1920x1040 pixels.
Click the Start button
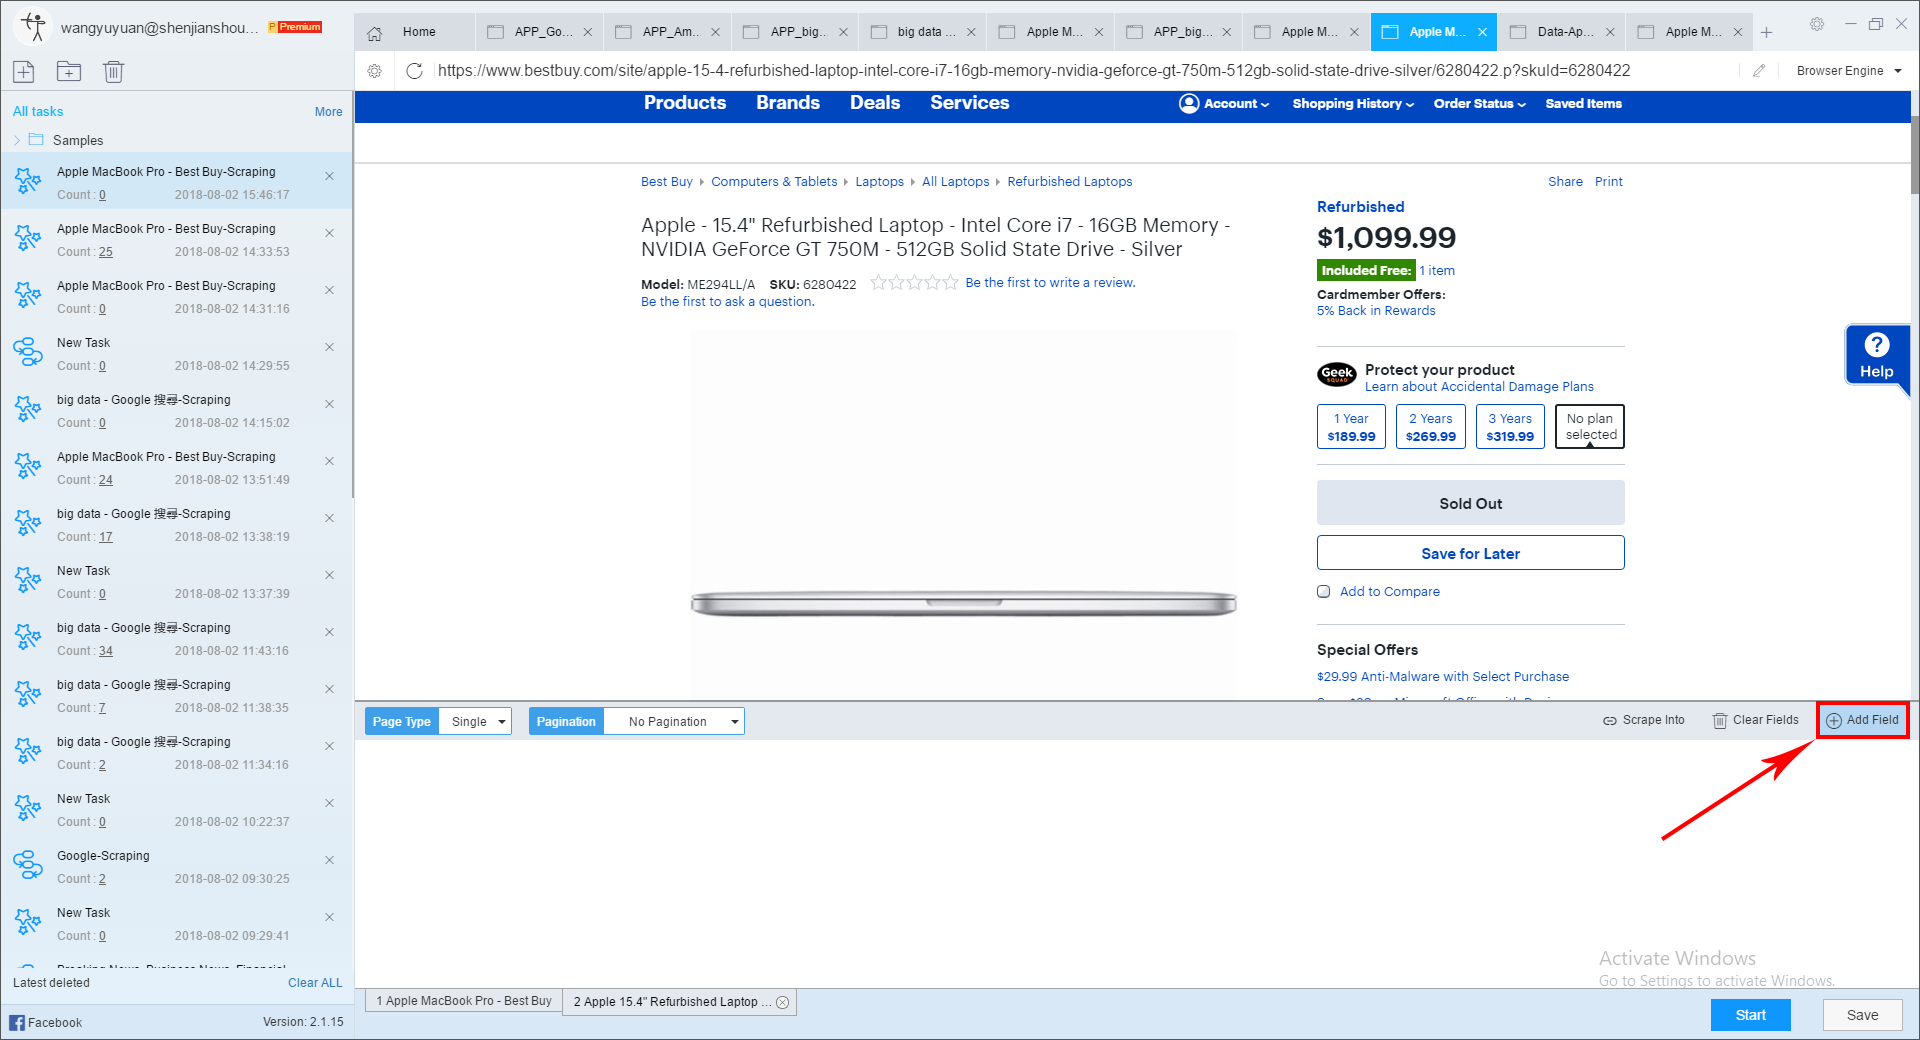point(1750,1015)
